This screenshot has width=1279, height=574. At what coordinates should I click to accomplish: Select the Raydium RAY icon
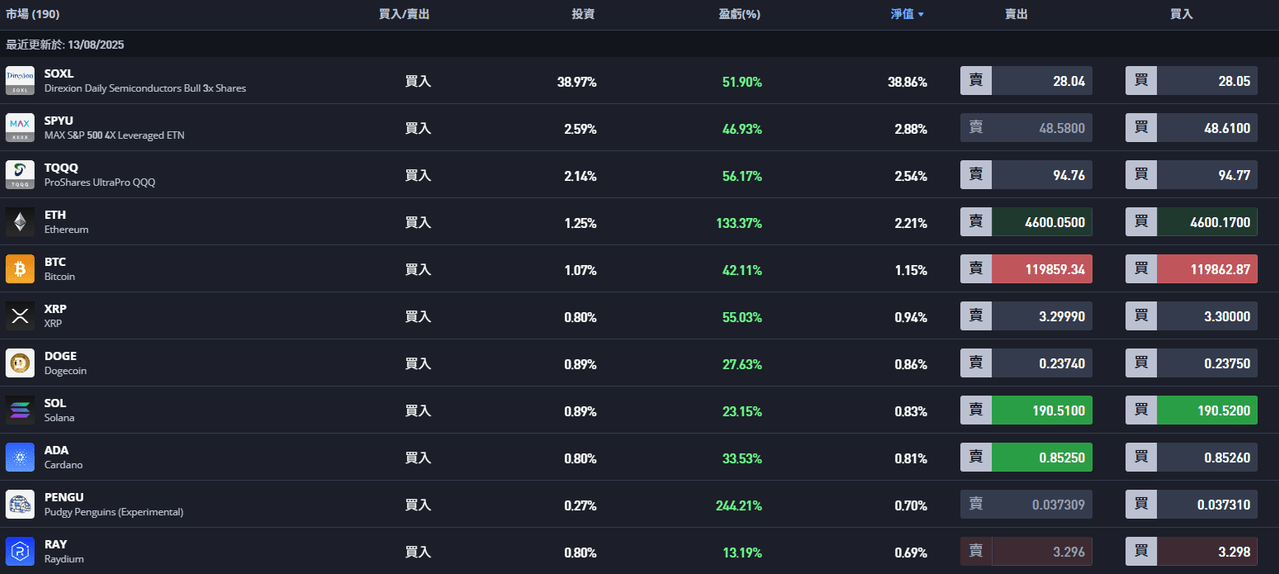[20, 551]
